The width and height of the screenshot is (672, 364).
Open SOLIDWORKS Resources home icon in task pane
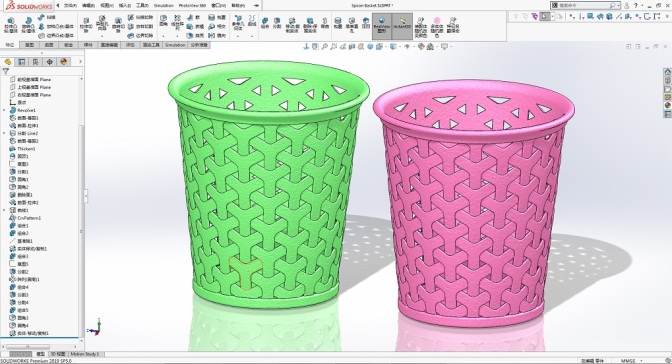coord(667,72)
